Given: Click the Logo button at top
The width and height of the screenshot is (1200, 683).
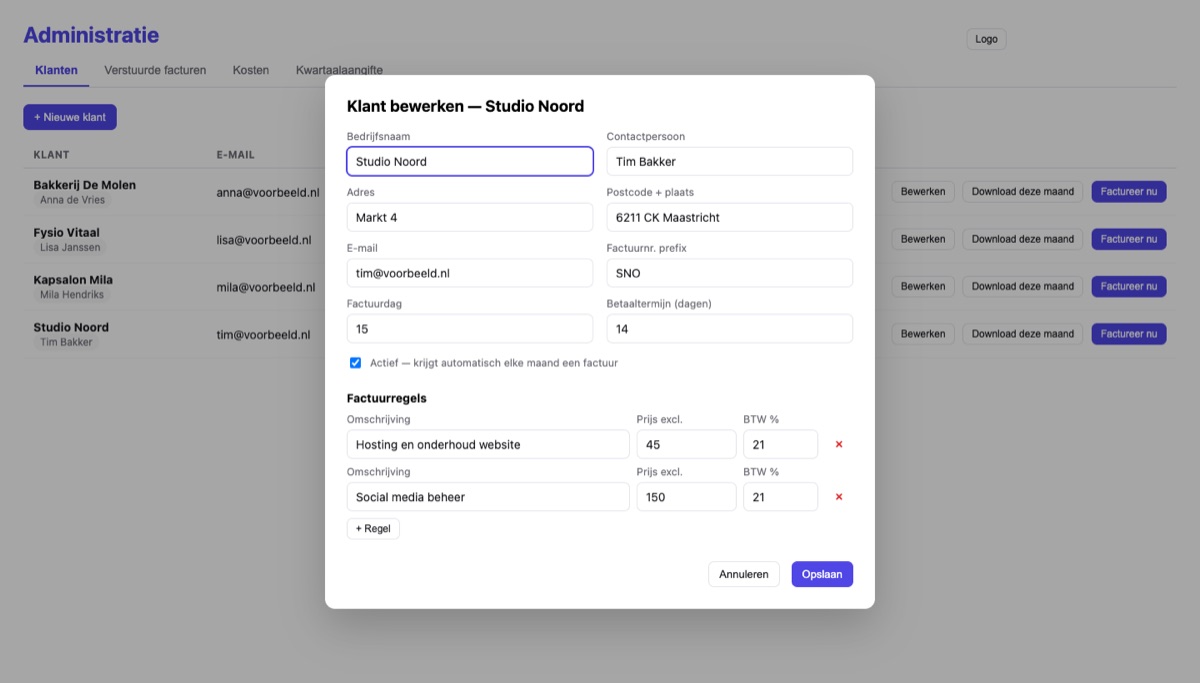Looking at the screenshot, I should tap(986, 39).
